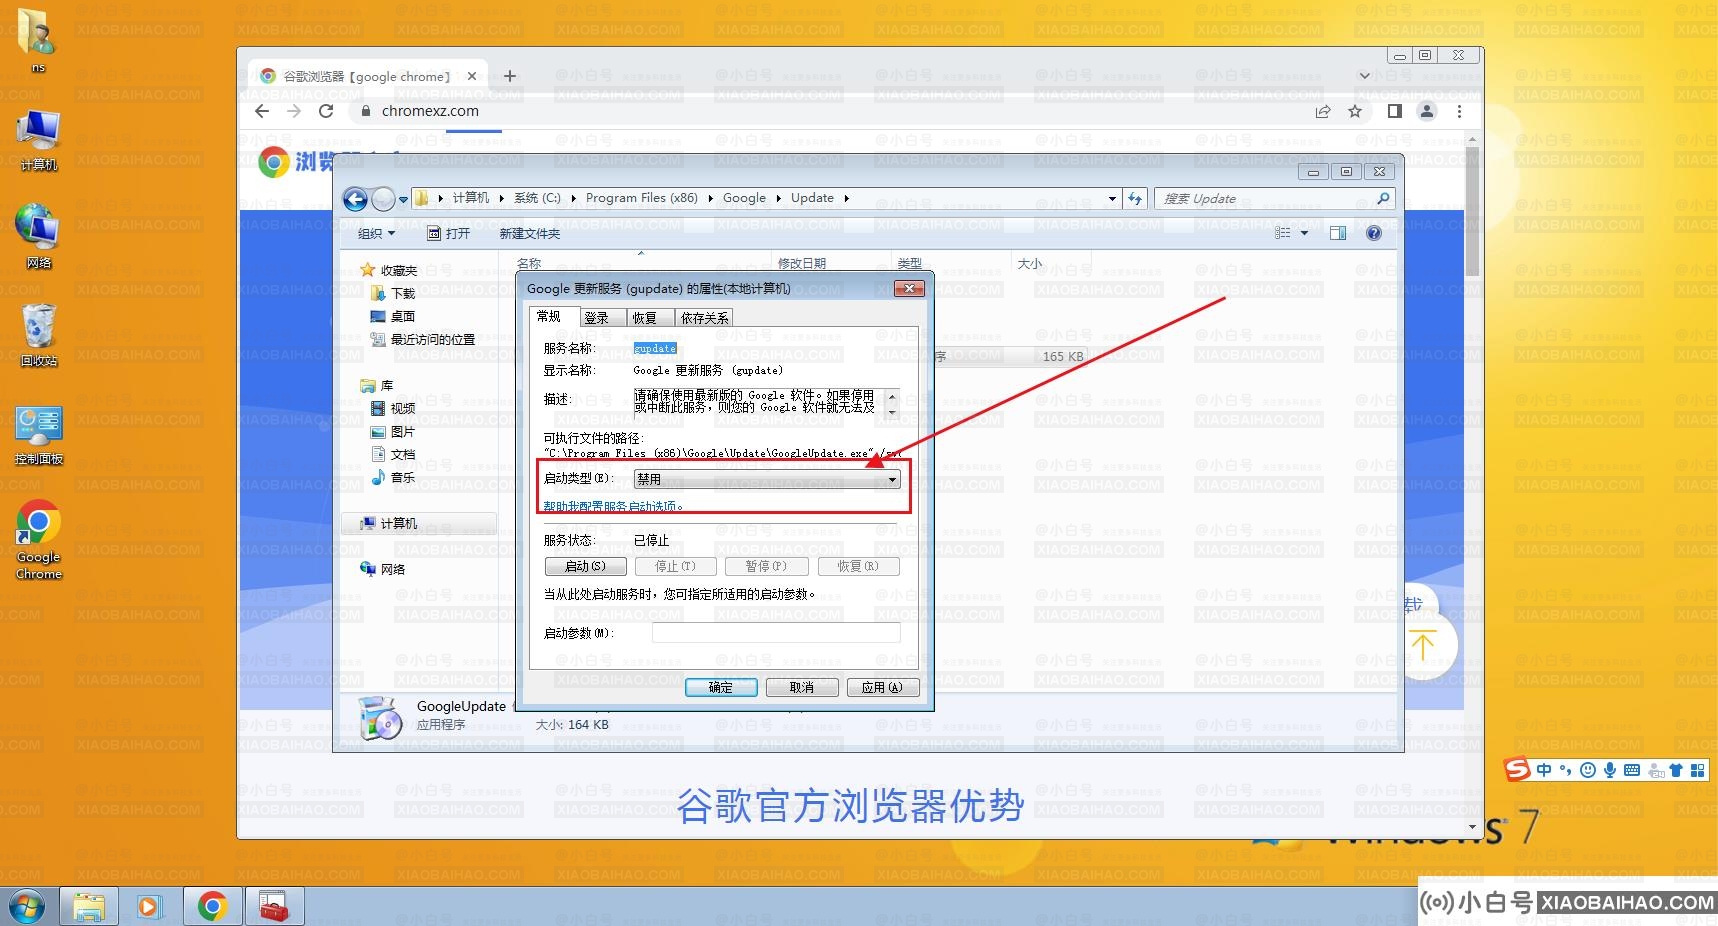The width and height of the screenshot is (1718, 926).
Task: Close the 谷歌浏览器 Chrome tab
Action: 472,76
